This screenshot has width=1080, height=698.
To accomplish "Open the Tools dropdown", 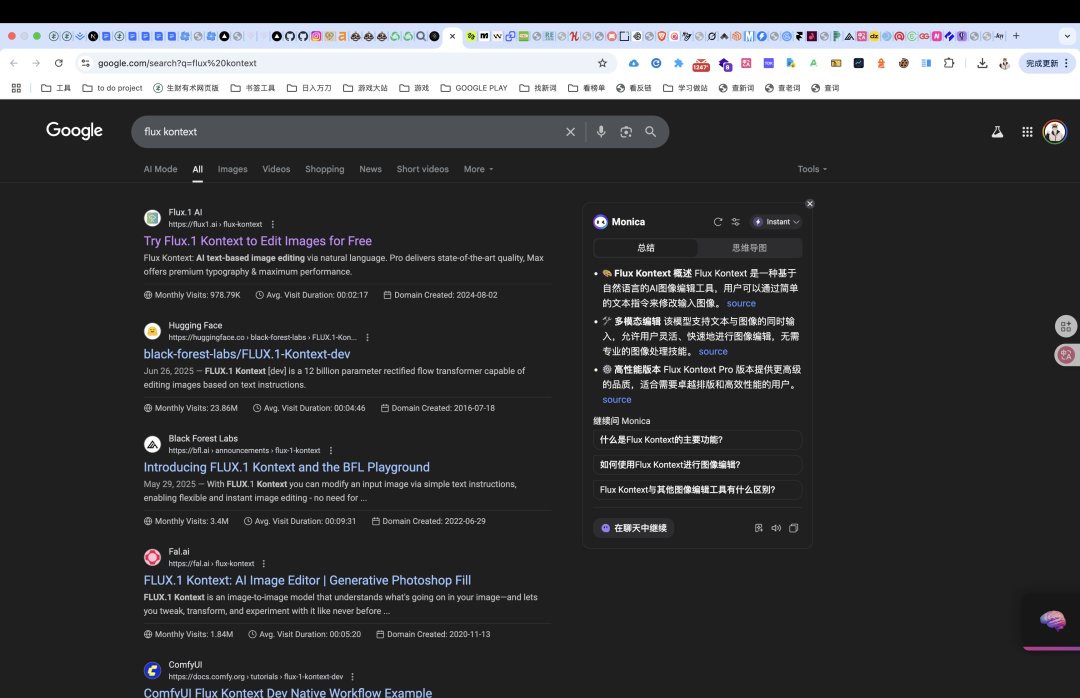I will coord(812,169).
